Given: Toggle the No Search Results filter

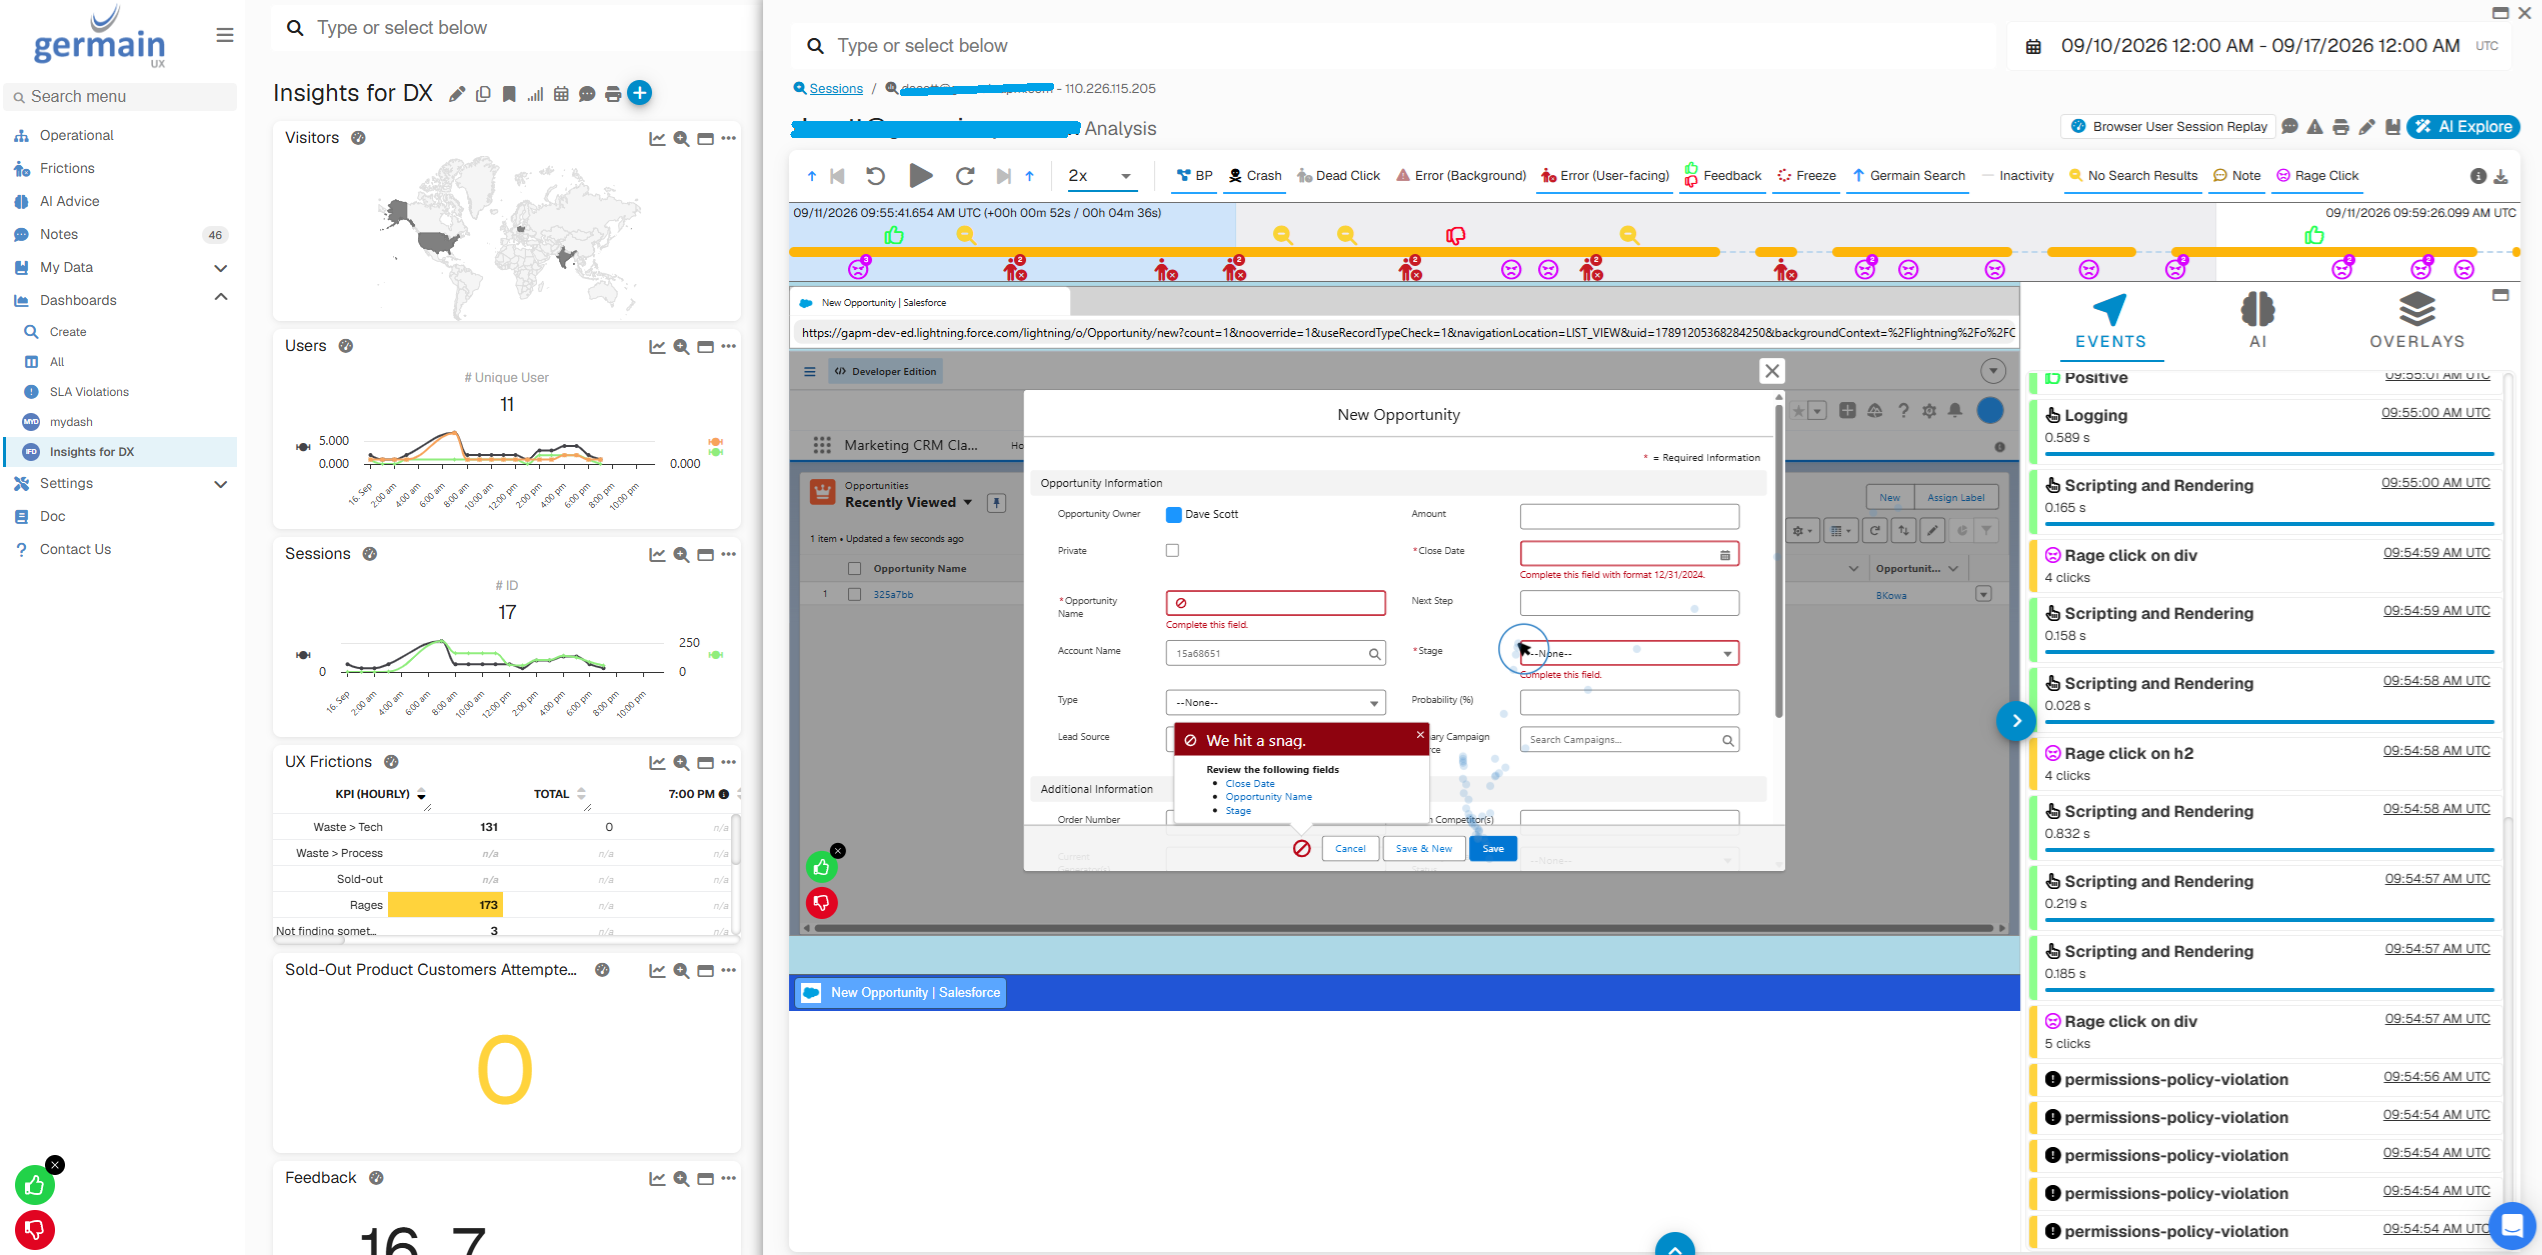Looking at the screenshot, I should (2133, 176).
